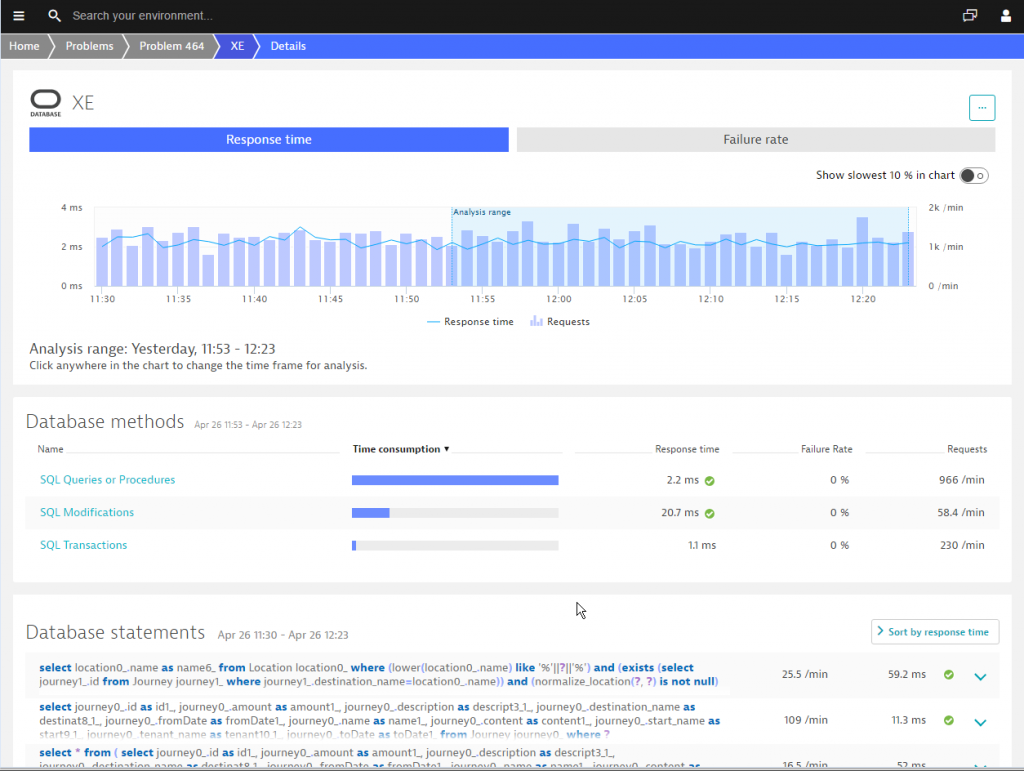Go to Problems breadcrumb
This screenshot has height=771, width=1024.
click(x=89, y=46)
